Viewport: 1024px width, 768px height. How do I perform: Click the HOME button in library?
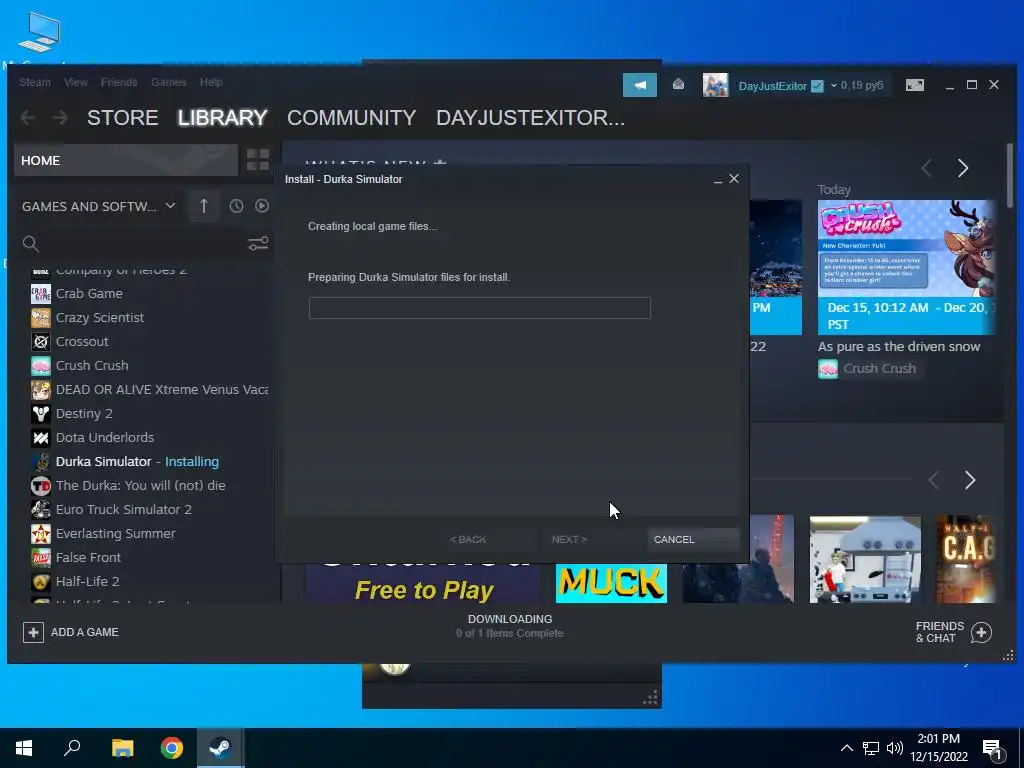click(126, 160)
